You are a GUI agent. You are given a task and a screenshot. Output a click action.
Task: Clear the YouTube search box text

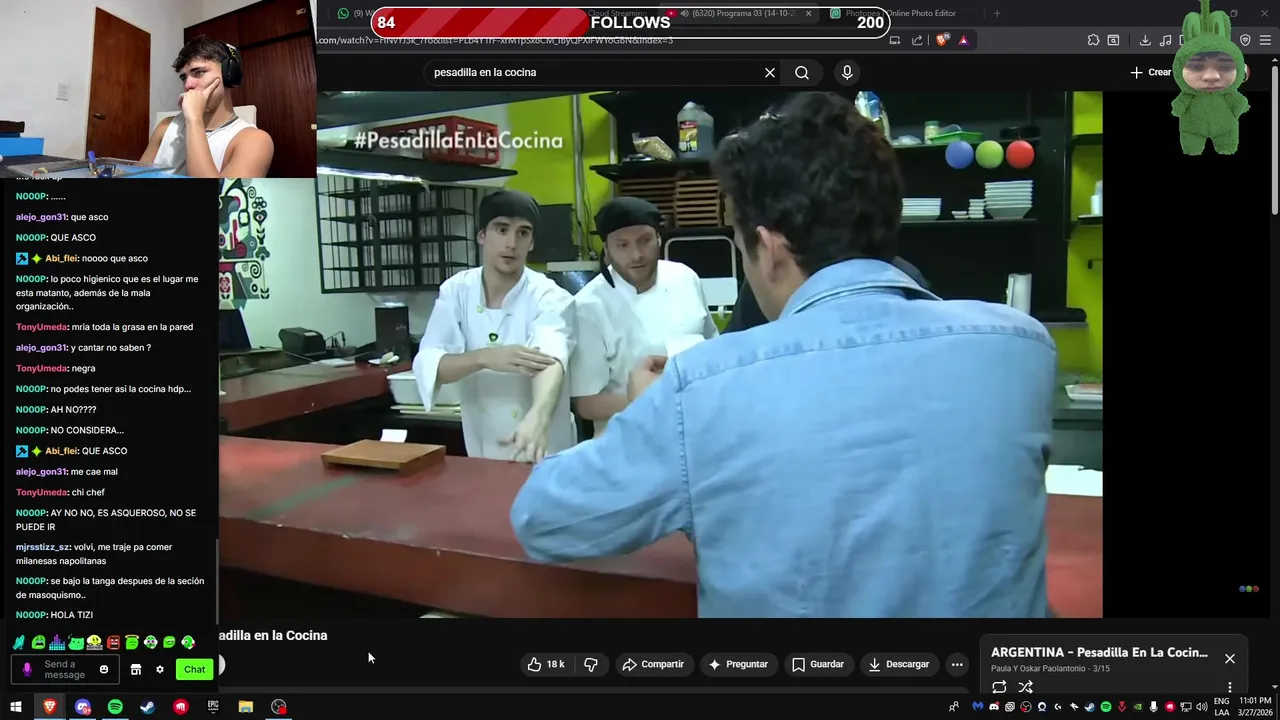click(x=770, y=72)
